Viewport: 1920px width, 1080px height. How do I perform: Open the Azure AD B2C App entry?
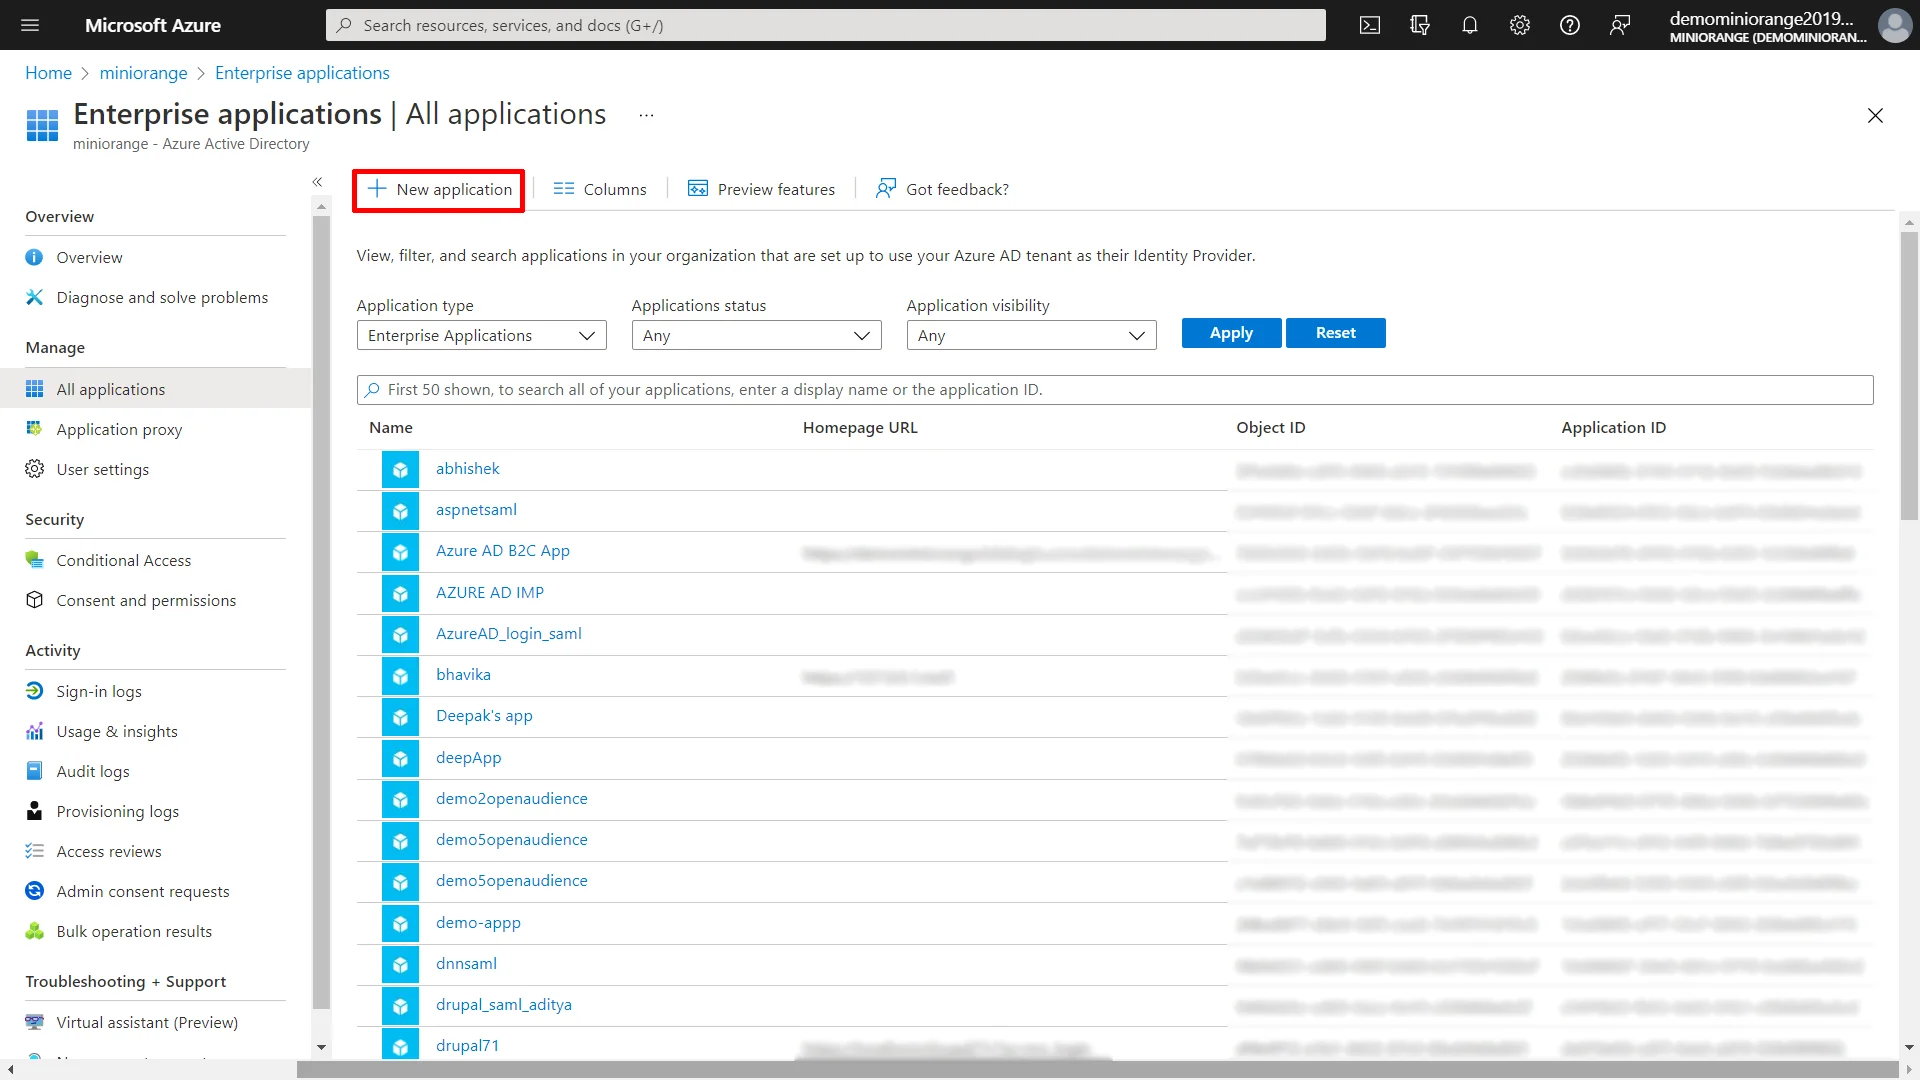coord(502,550)
